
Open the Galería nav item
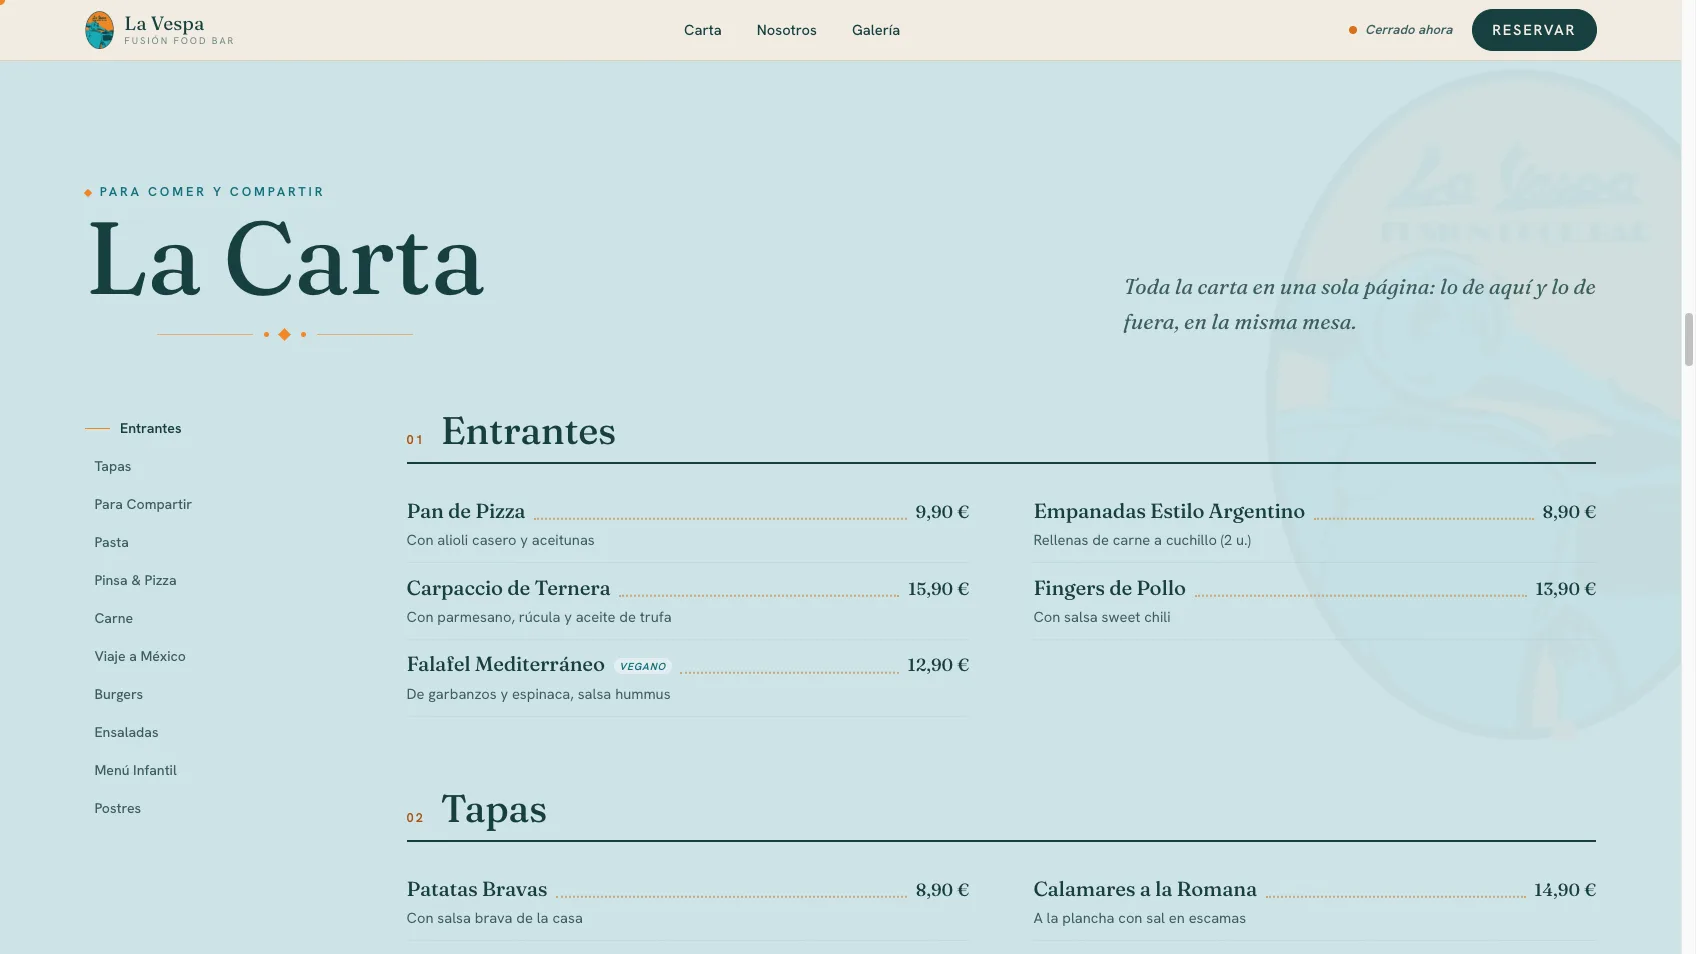876,30
